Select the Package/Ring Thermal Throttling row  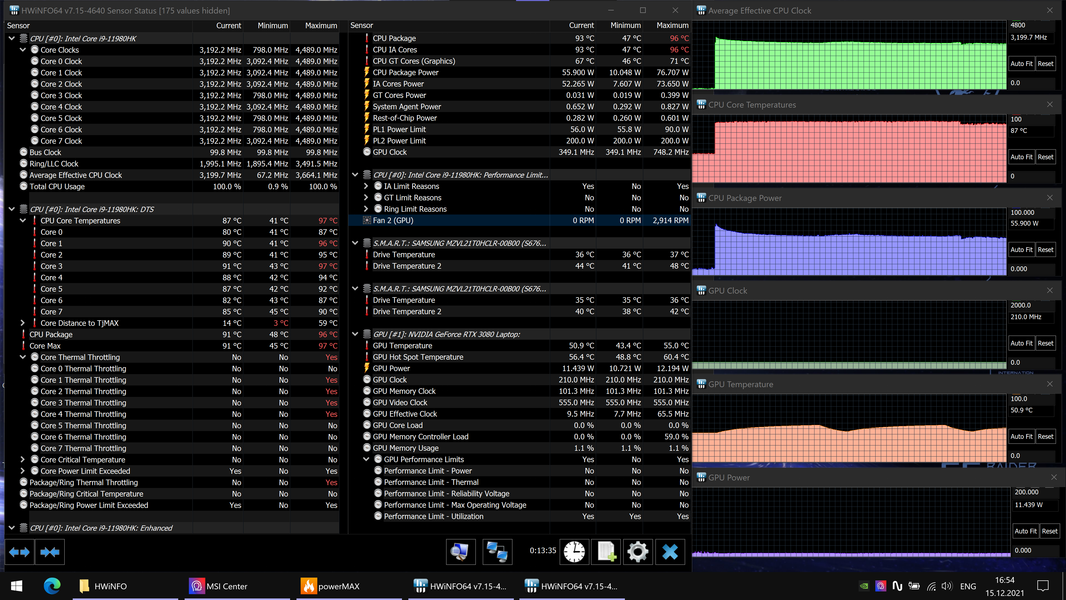[x=172, y=482]
